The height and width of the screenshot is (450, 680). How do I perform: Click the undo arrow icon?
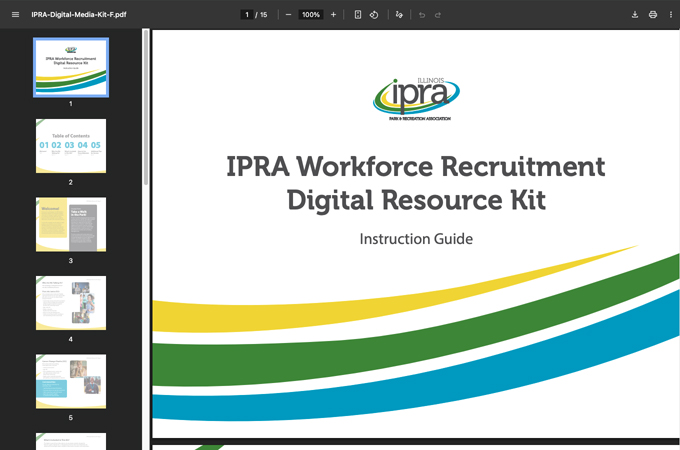(422, 15)
